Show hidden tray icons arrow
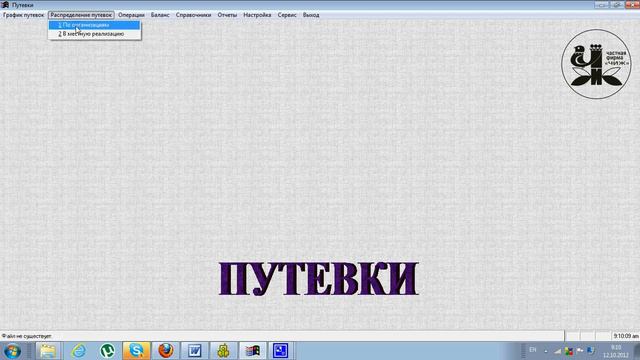This screenshot has height=360, width=640. click(546, 351)
